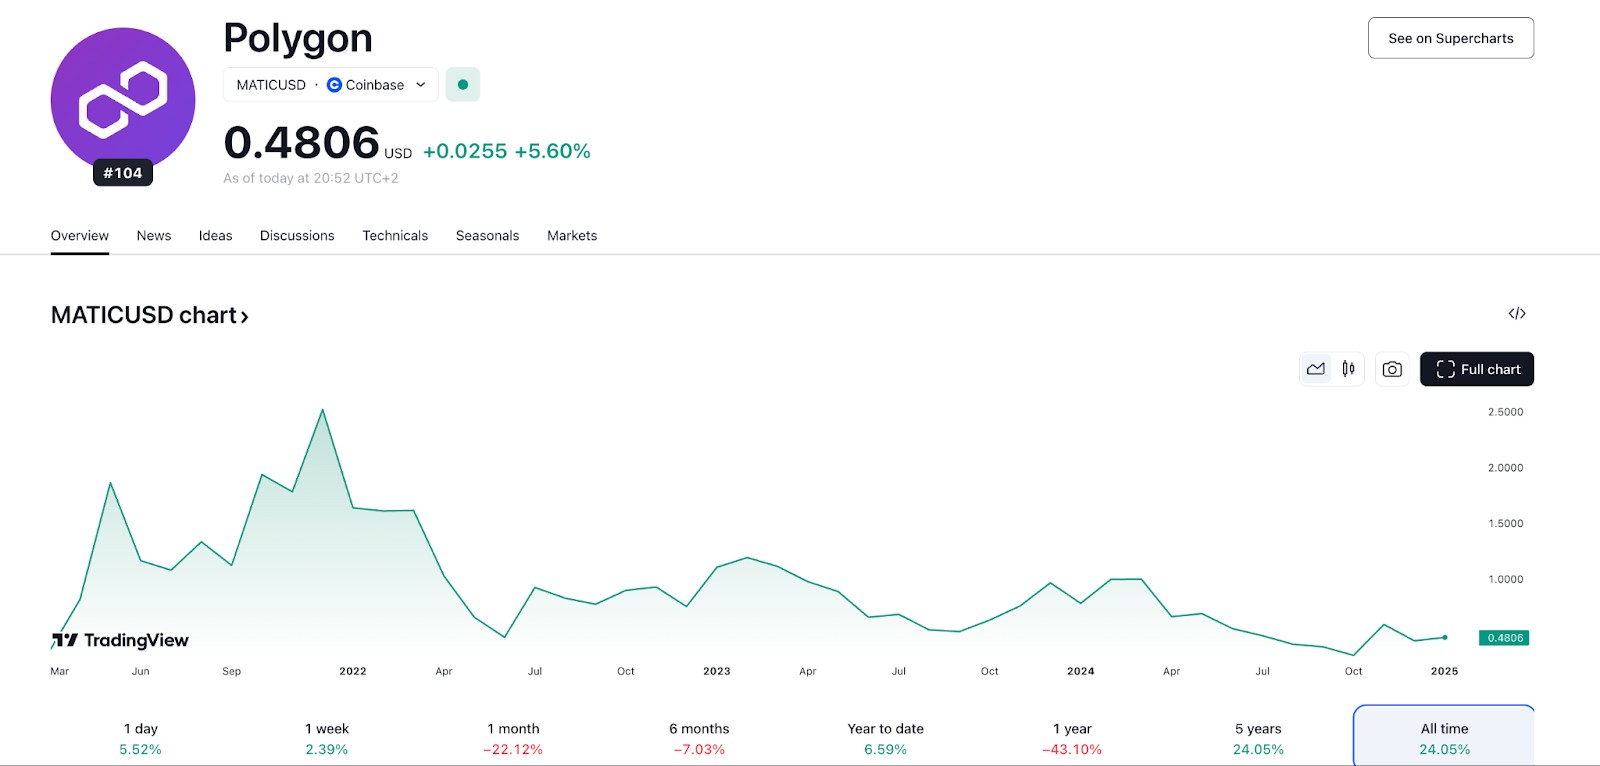Click the 2022 label on time axis

[353, 671]
